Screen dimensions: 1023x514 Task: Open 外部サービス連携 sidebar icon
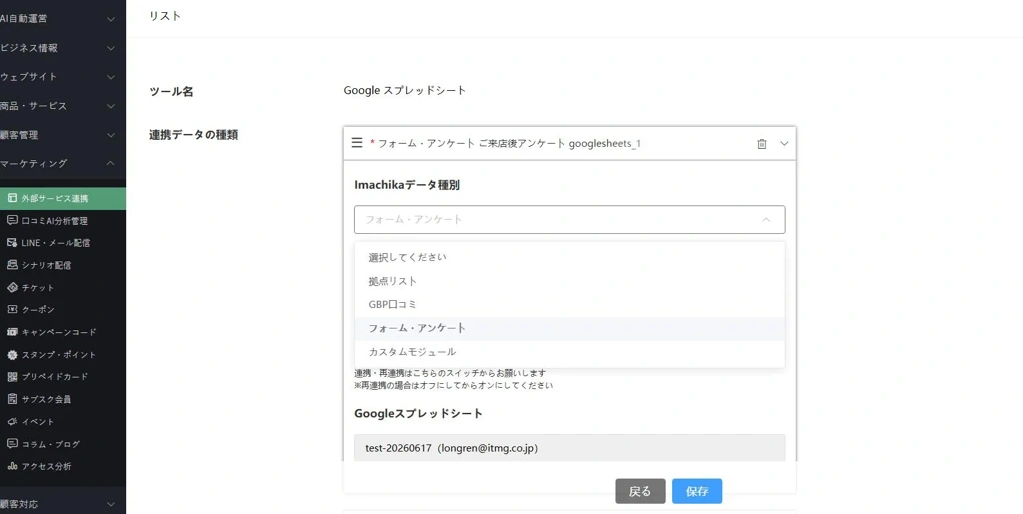(12, 198)
